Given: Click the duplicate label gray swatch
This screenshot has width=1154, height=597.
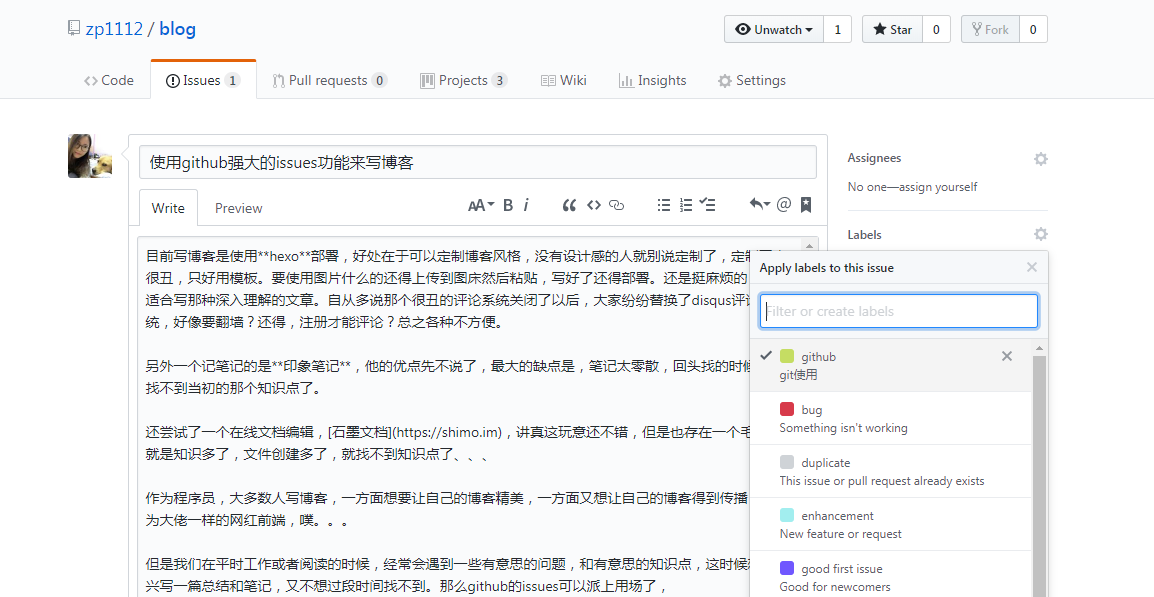Looking at the screenshot, I should 787,462.
